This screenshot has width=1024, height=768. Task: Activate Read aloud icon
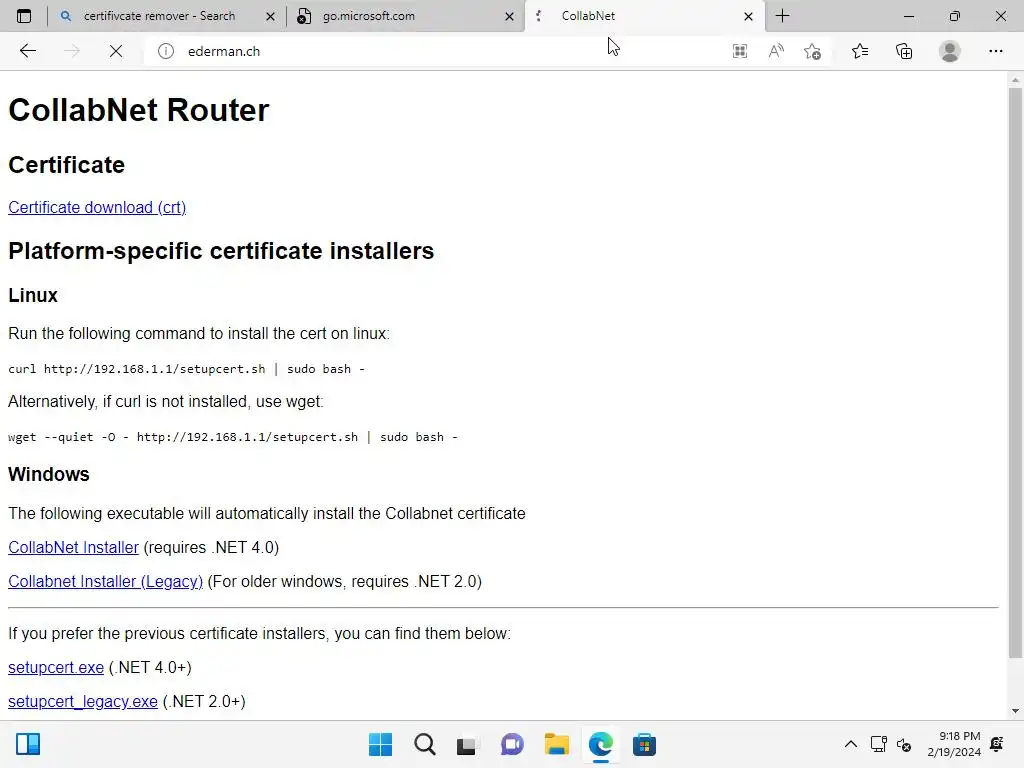pyautogui.click(x=776, y=51)
